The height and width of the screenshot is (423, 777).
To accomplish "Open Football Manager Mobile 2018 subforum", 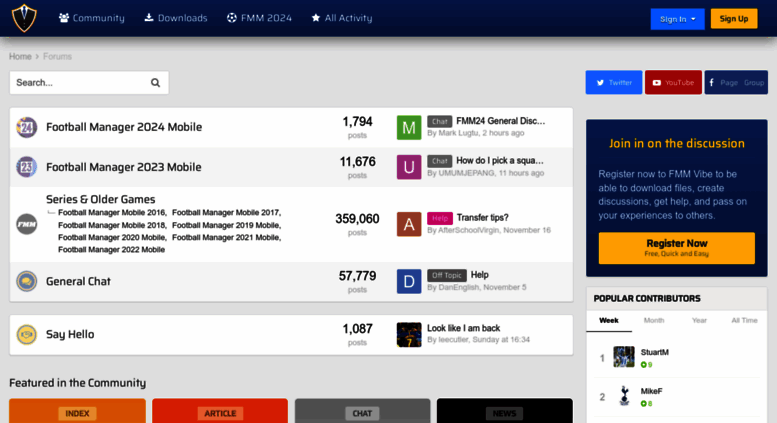I will [112, 225].
